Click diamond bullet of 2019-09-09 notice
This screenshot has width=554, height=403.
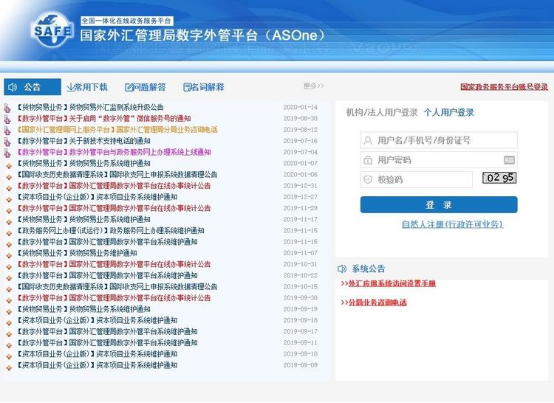tap(9, 368)
